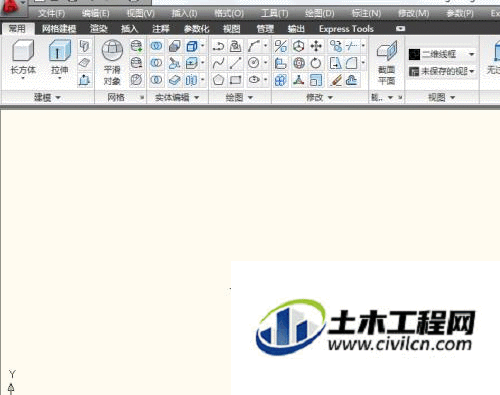Open dropdown arrow below 拉伸
Image resolution: width=500 pixels, height=395 pixels.
[60, 79]
